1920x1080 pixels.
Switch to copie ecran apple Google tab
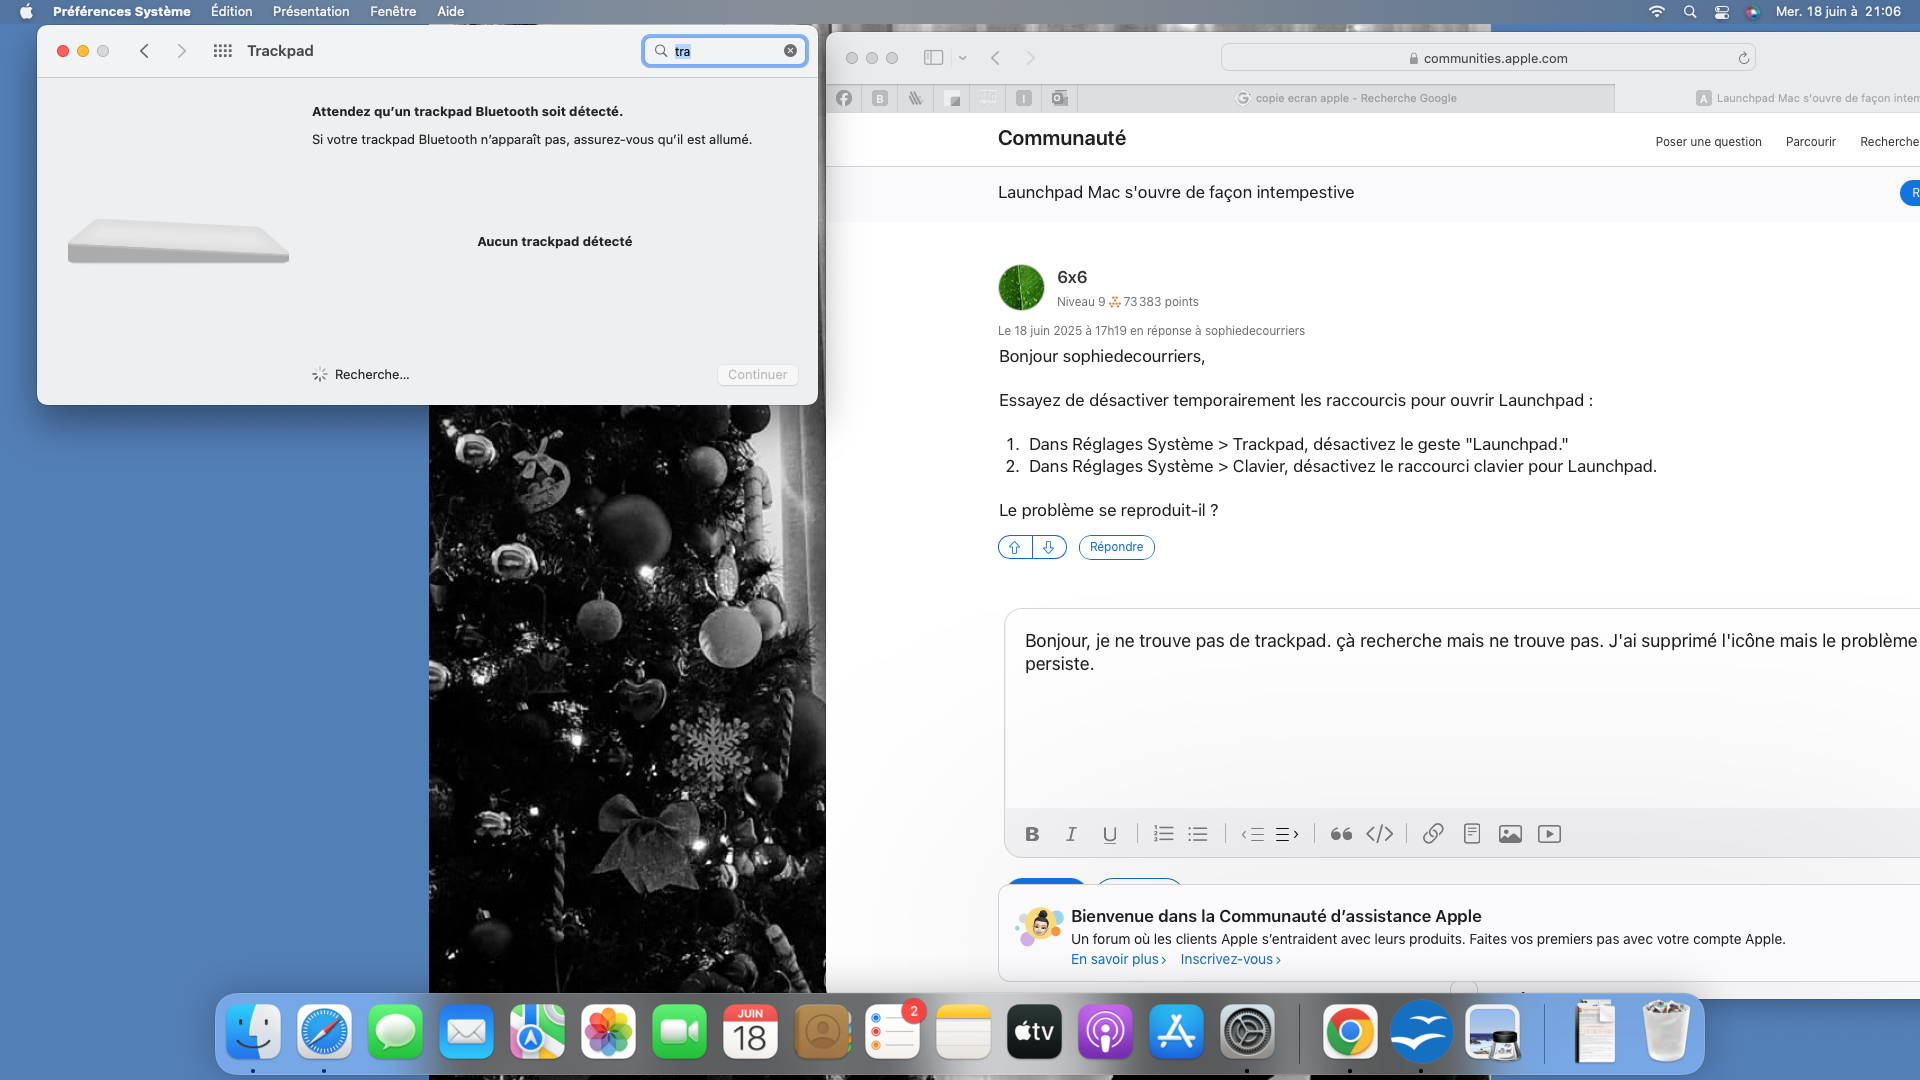pos(1346,98)
